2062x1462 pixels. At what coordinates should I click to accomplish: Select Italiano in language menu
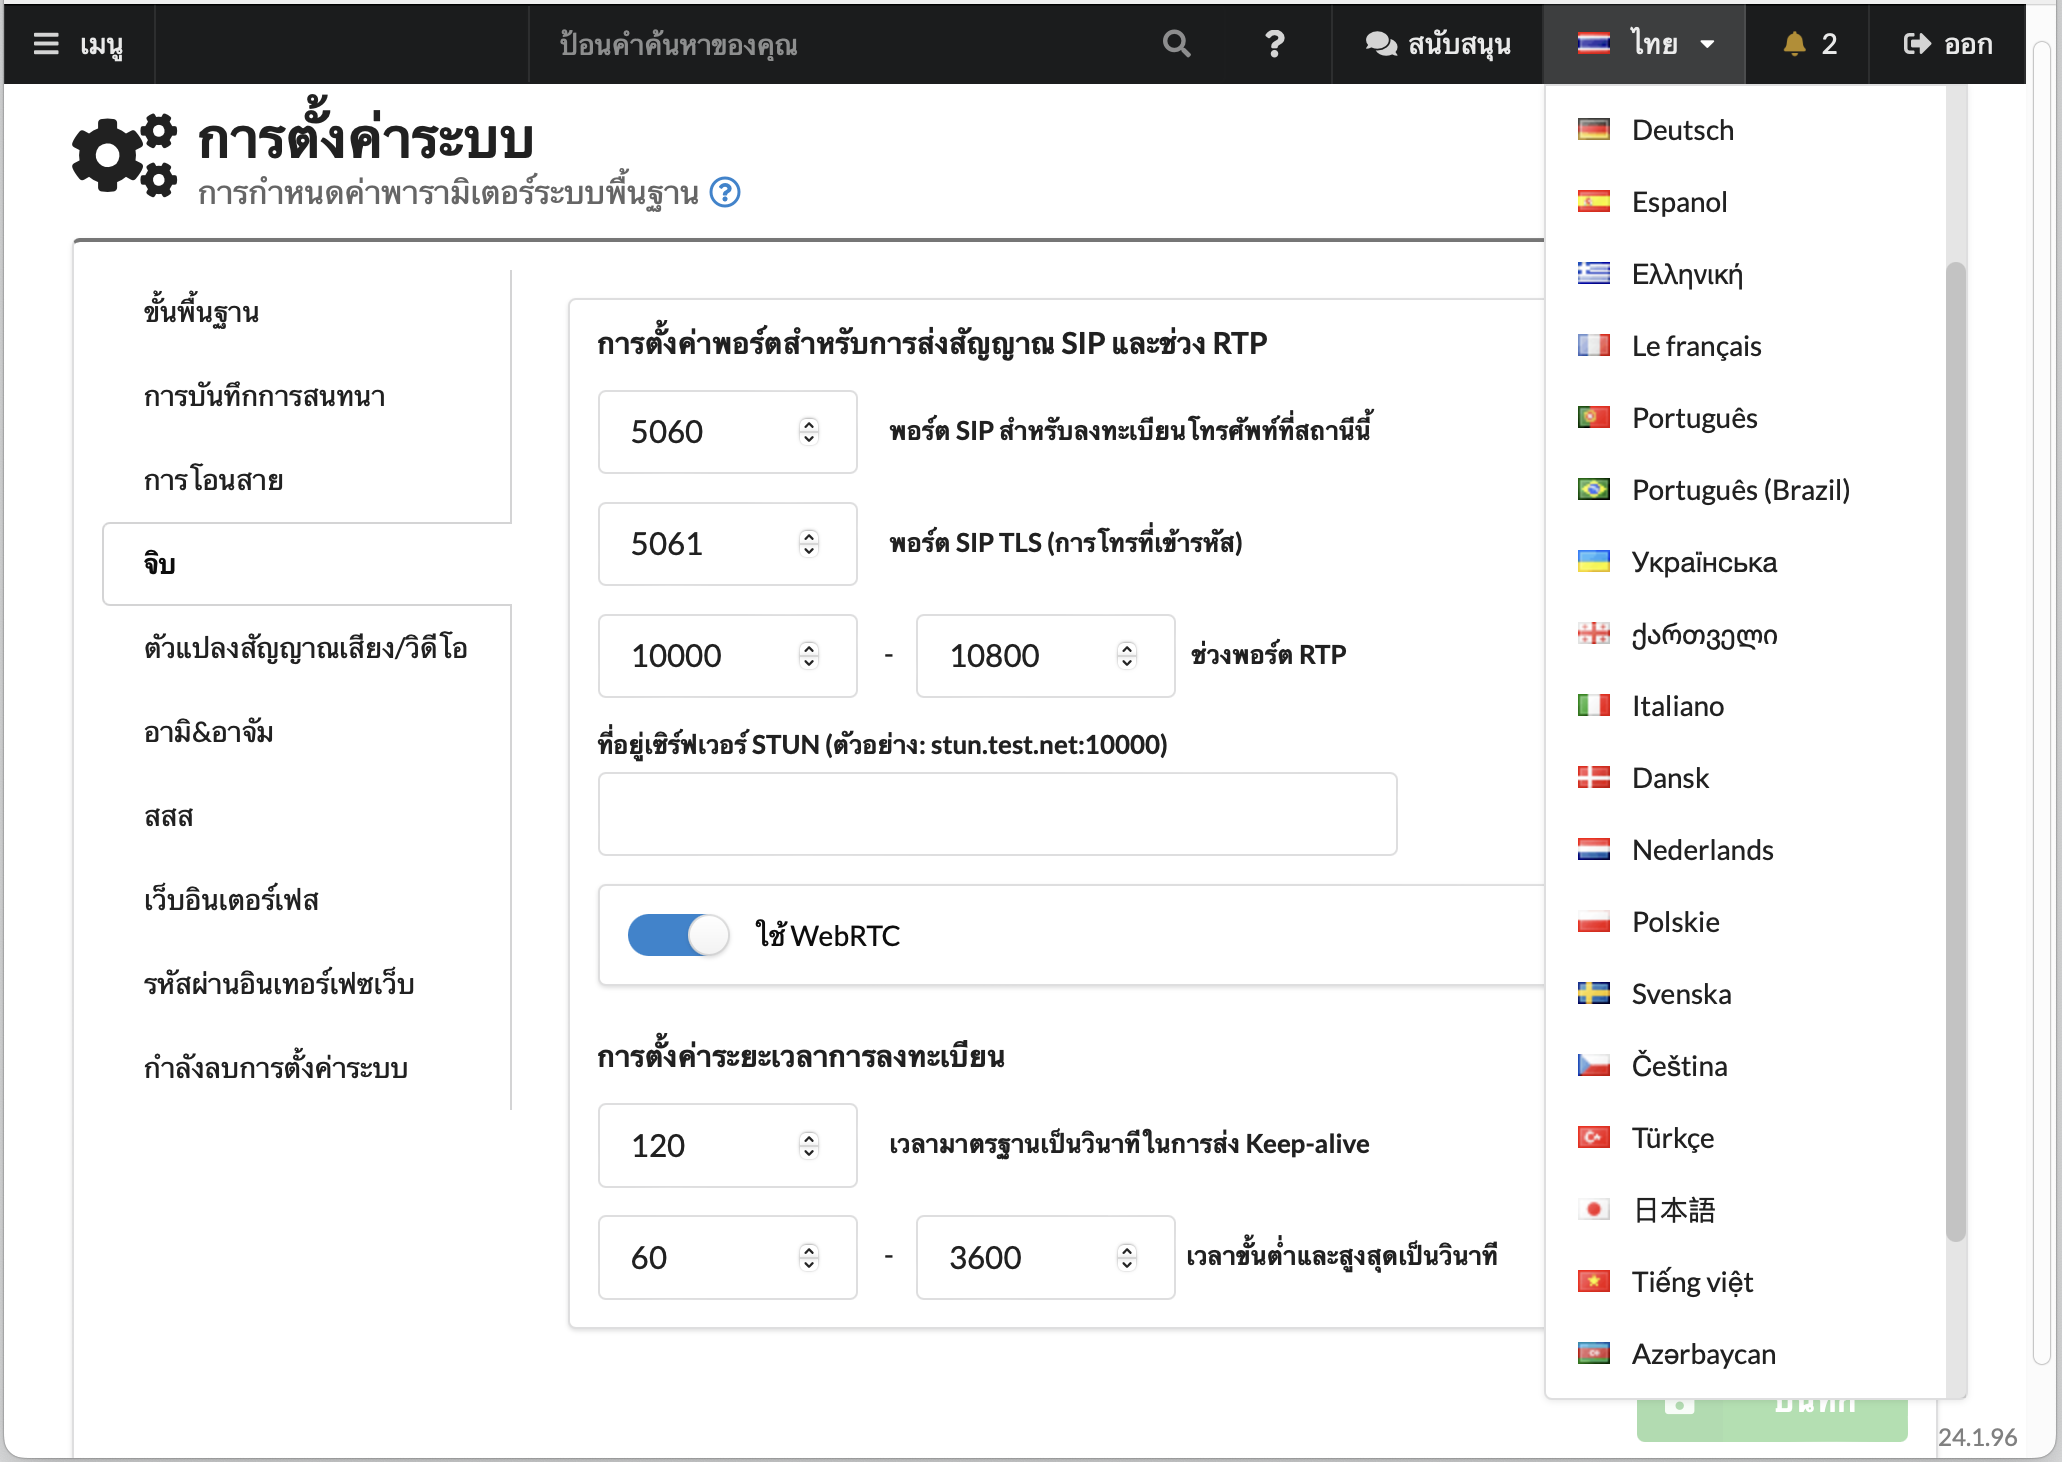click(x=1677, y=706)
